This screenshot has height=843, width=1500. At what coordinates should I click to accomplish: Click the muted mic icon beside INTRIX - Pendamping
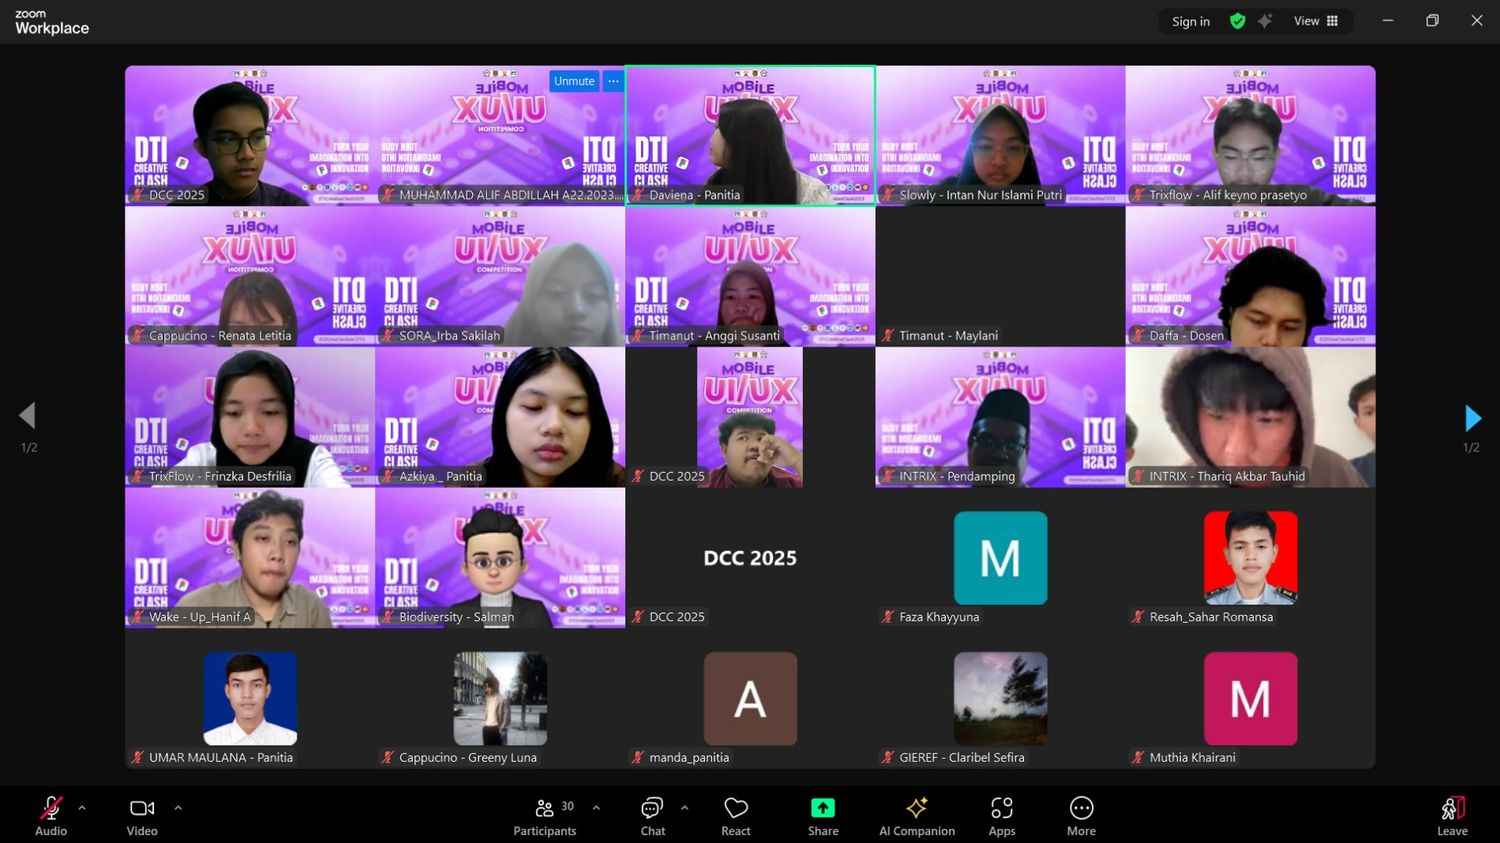coord(888,477)
